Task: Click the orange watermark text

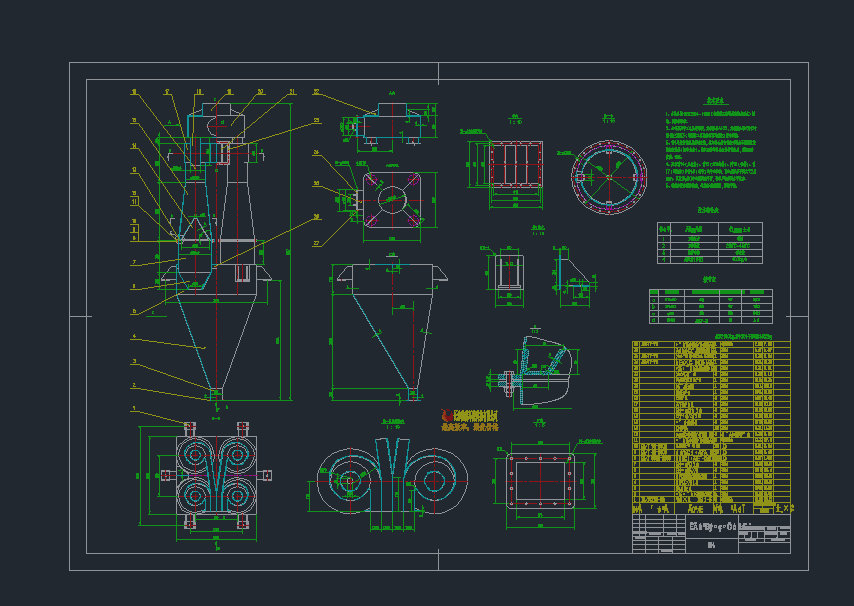Action: [470, 420]
